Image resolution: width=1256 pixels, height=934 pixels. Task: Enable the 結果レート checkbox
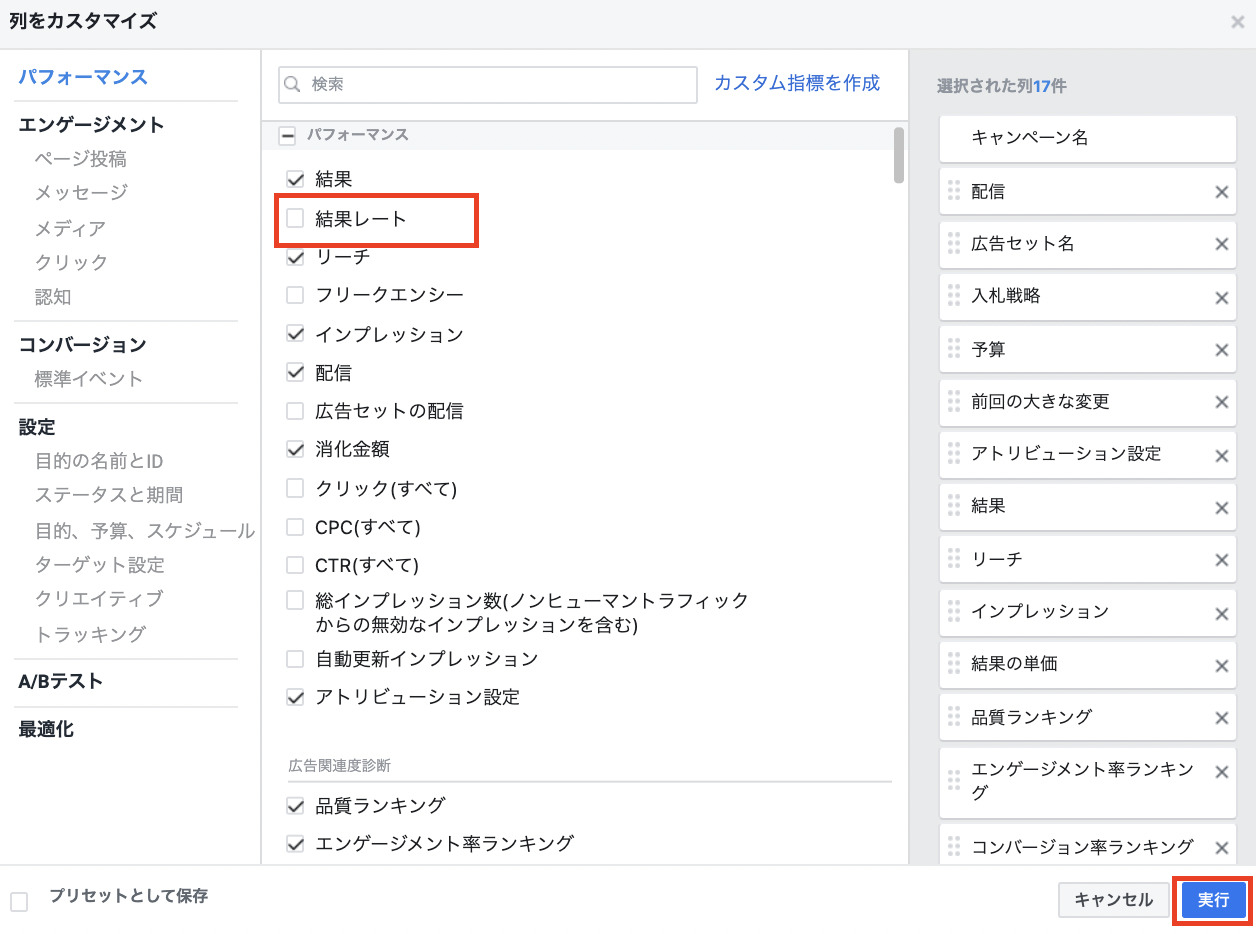(295, 218)
